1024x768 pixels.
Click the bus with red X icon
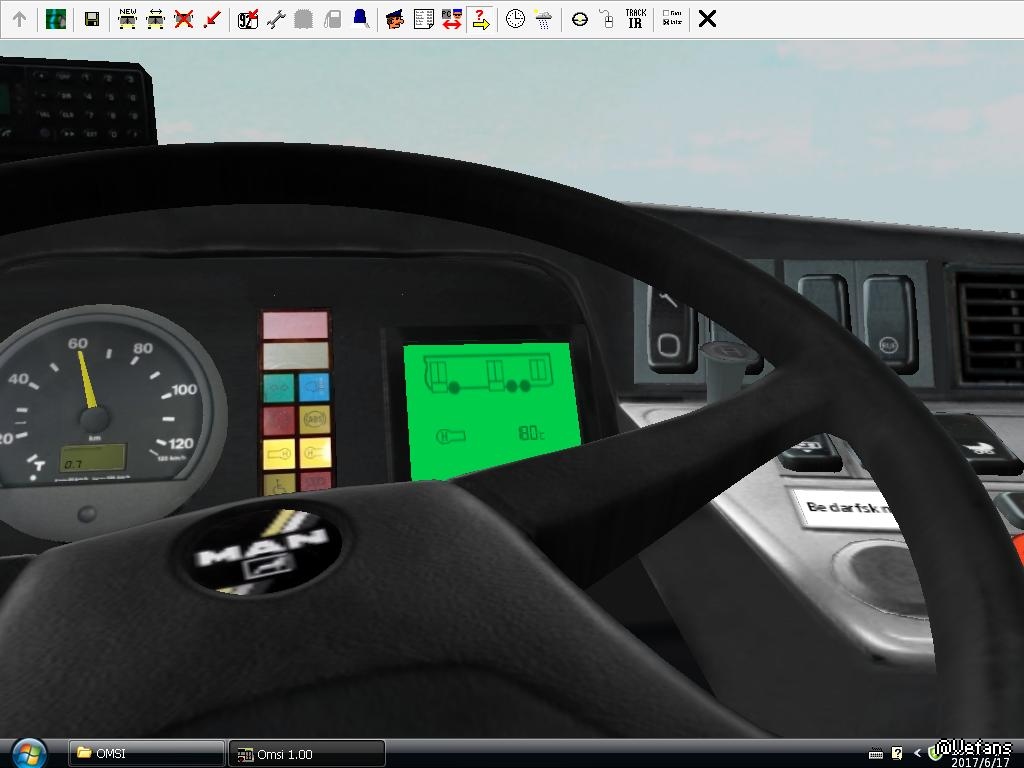(183, 19)
